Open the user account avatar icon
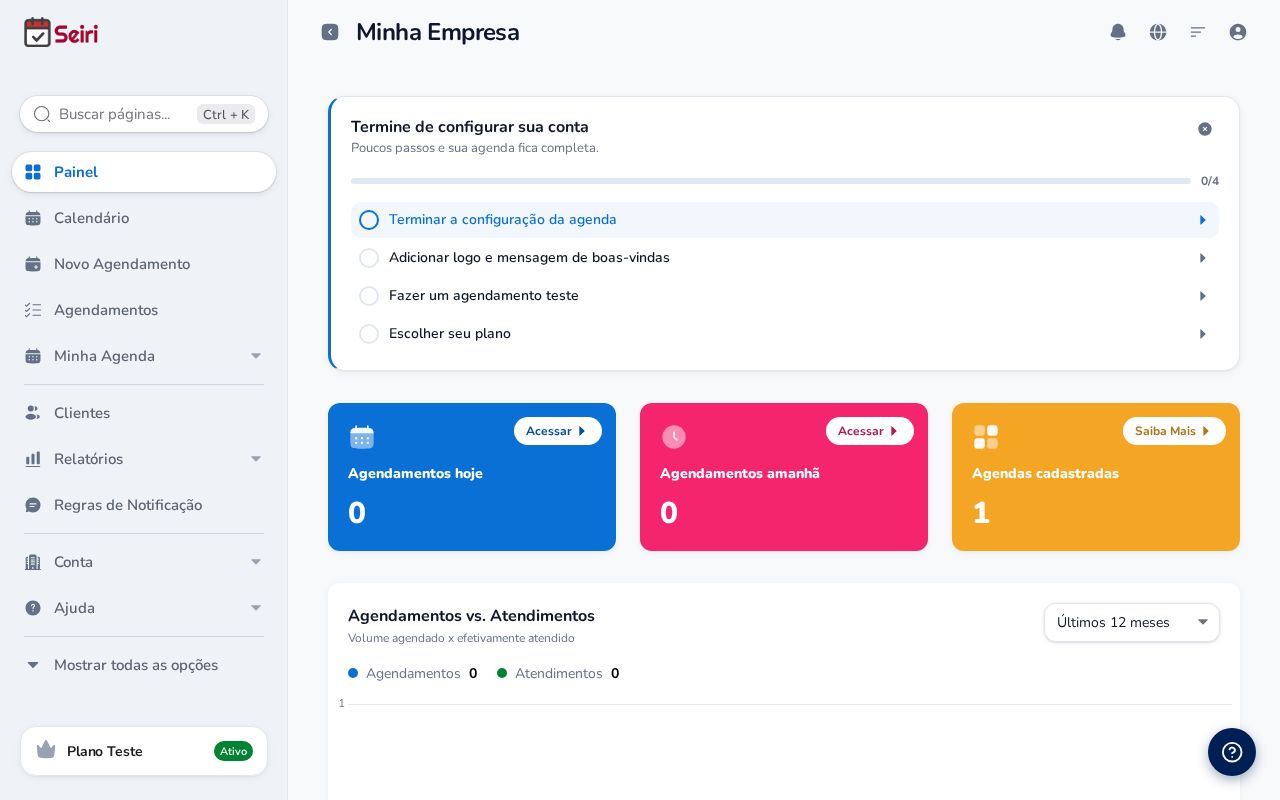 coord(1238,32)
